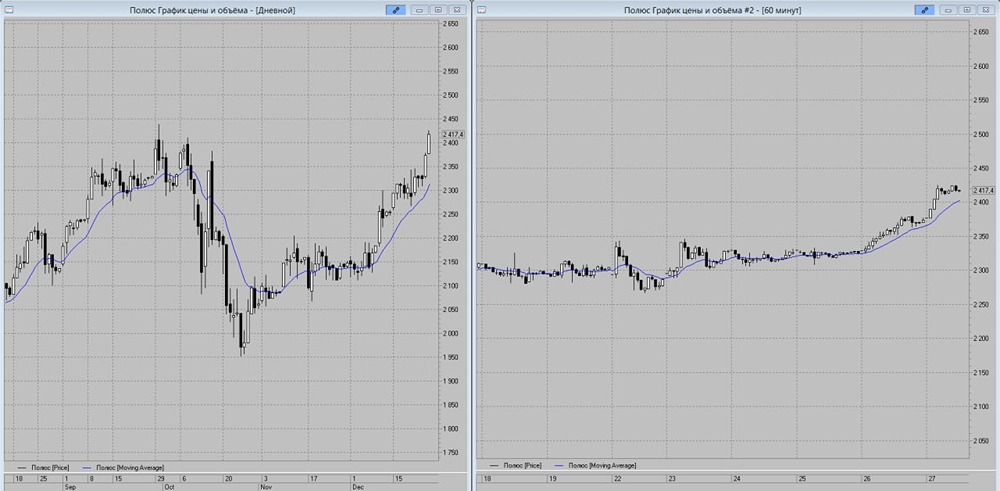Click date '23' on the 60-minute chart time axis
Image resolution: width=1000 pixels, height=491 pixels.
672,478
